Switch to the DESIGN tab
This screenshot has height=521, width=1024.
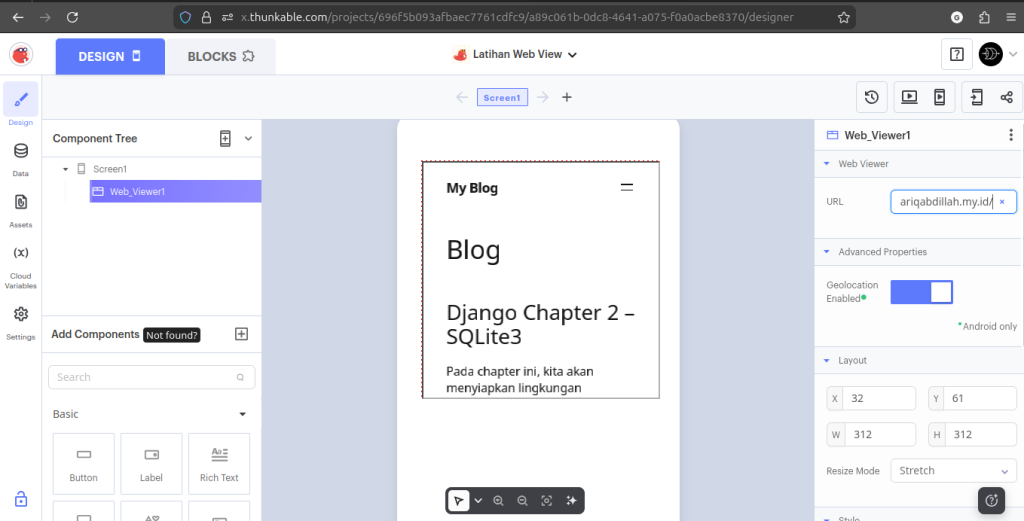click(x=109, y=57)
